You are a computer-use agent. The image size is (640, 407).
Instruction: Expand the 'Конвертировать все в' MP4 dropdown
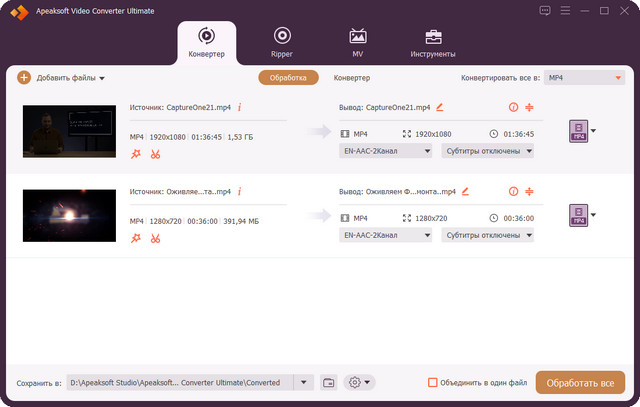(584, 77)
